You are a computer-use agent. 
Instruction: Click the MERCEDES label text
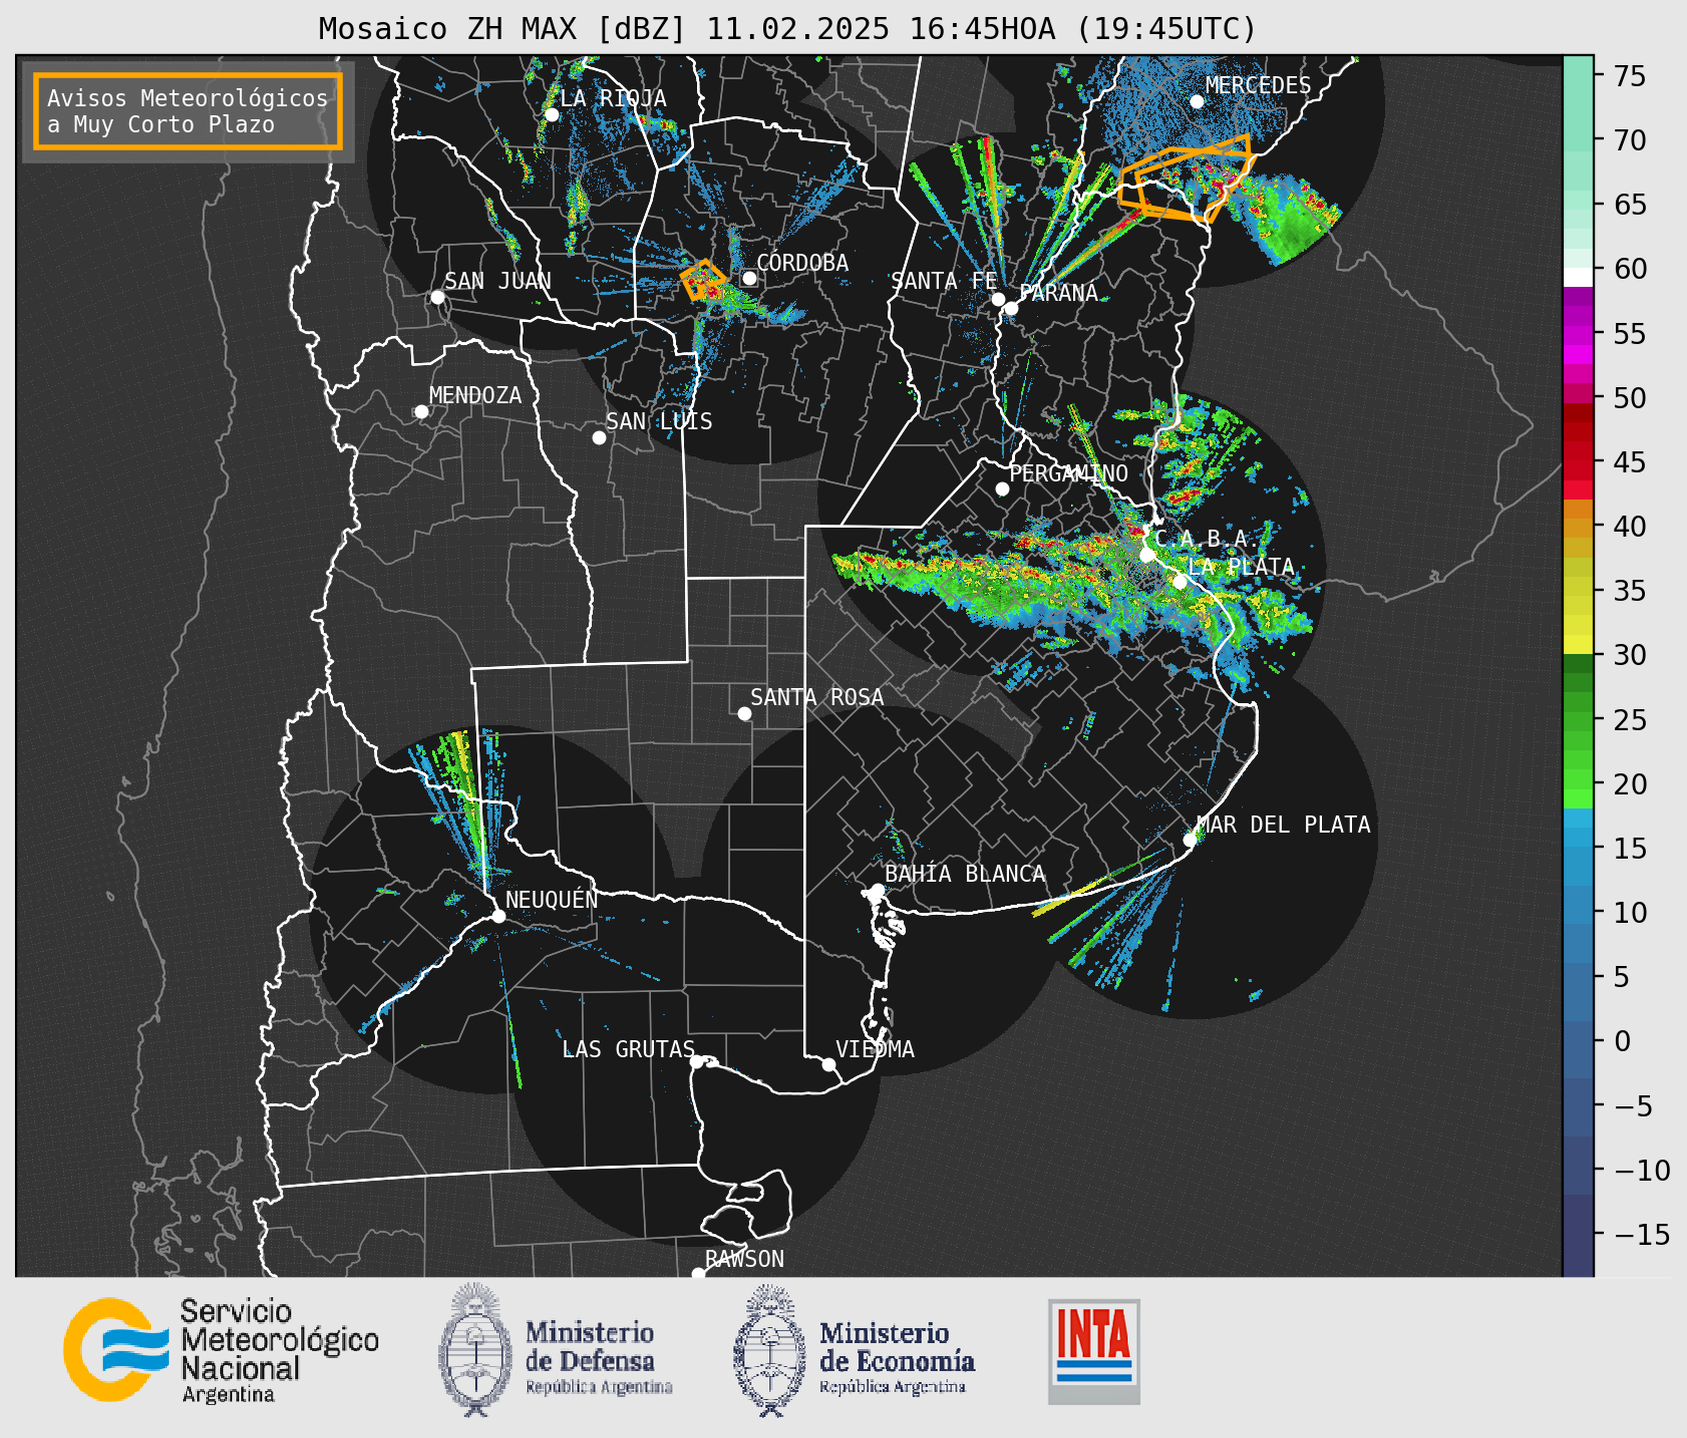click(1258, 86)
